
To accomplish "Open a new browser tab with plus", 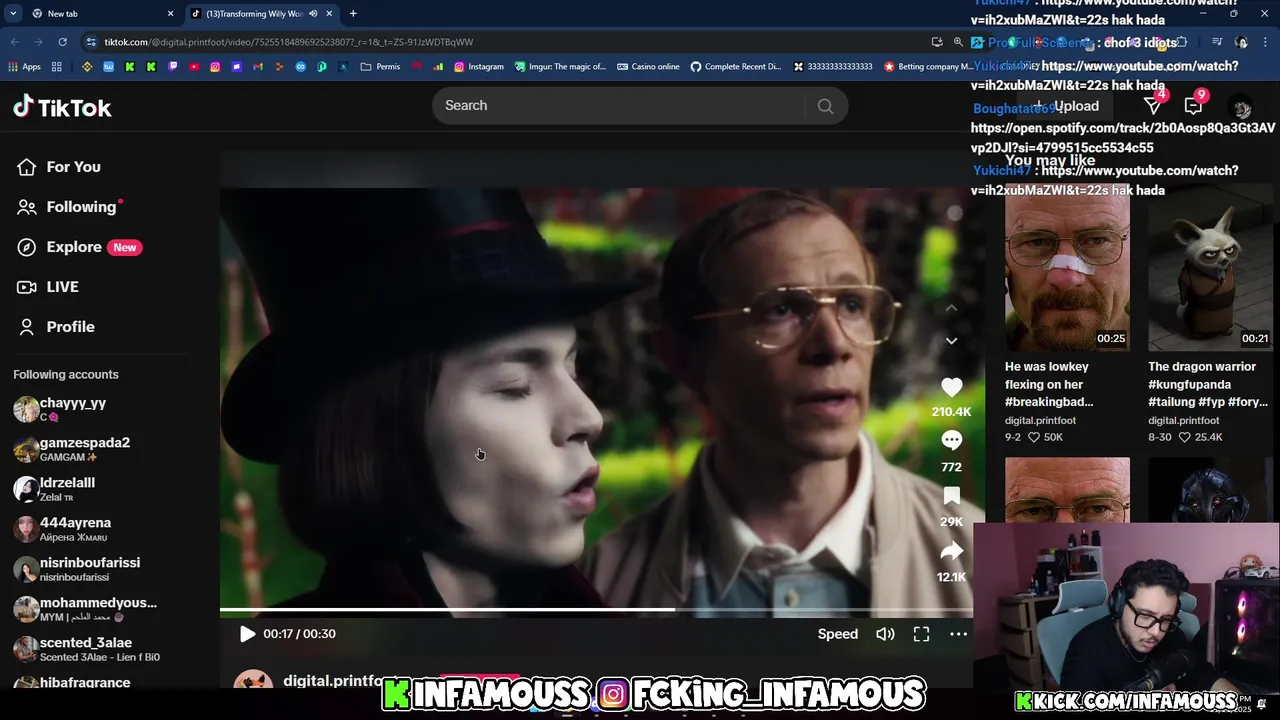I will pyautogui.click(x=353, y=14).
